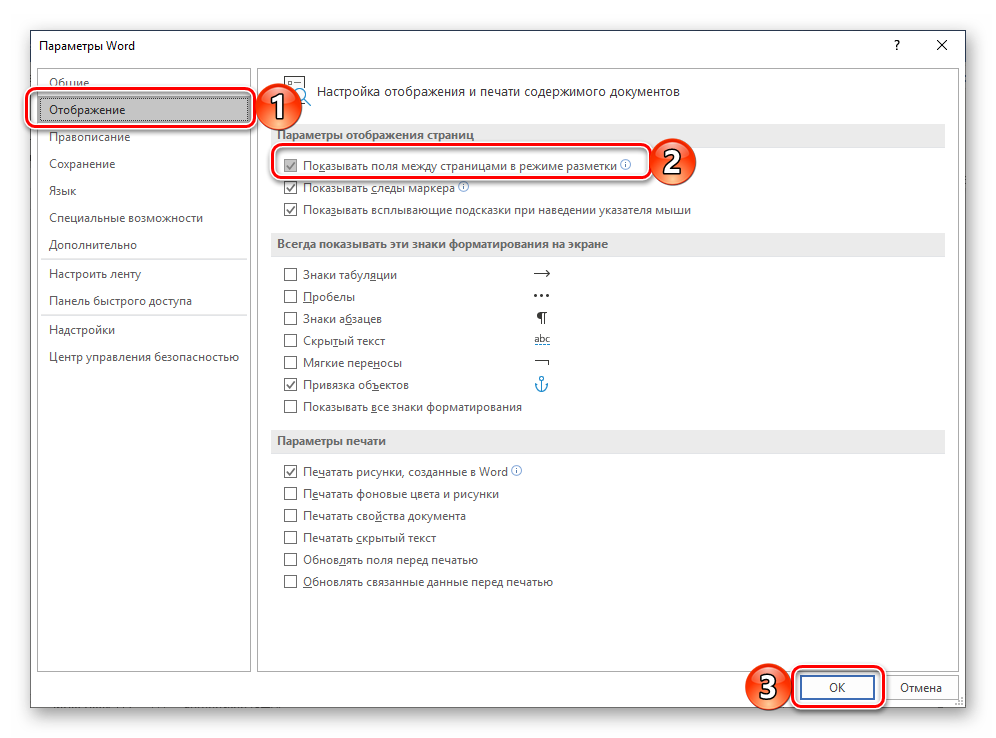996x738 pixels.
Task: Enable Печатать свойства документа checkbox
Action: tap(290, 516)
